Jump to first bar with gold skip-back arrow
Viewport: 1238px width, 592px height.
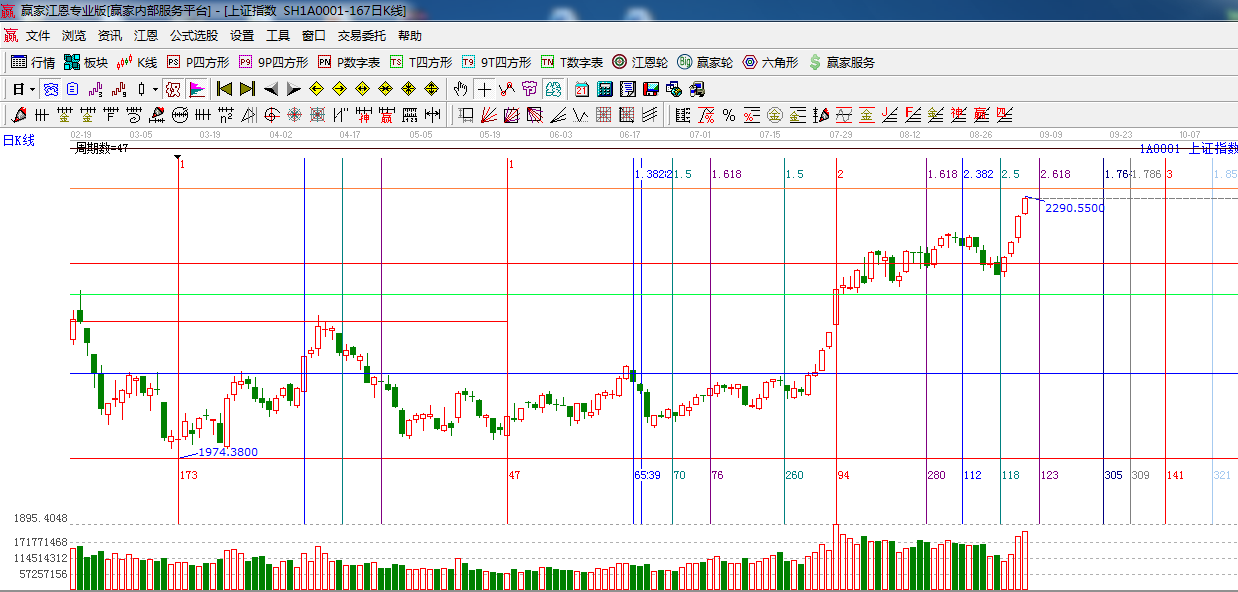225,89
